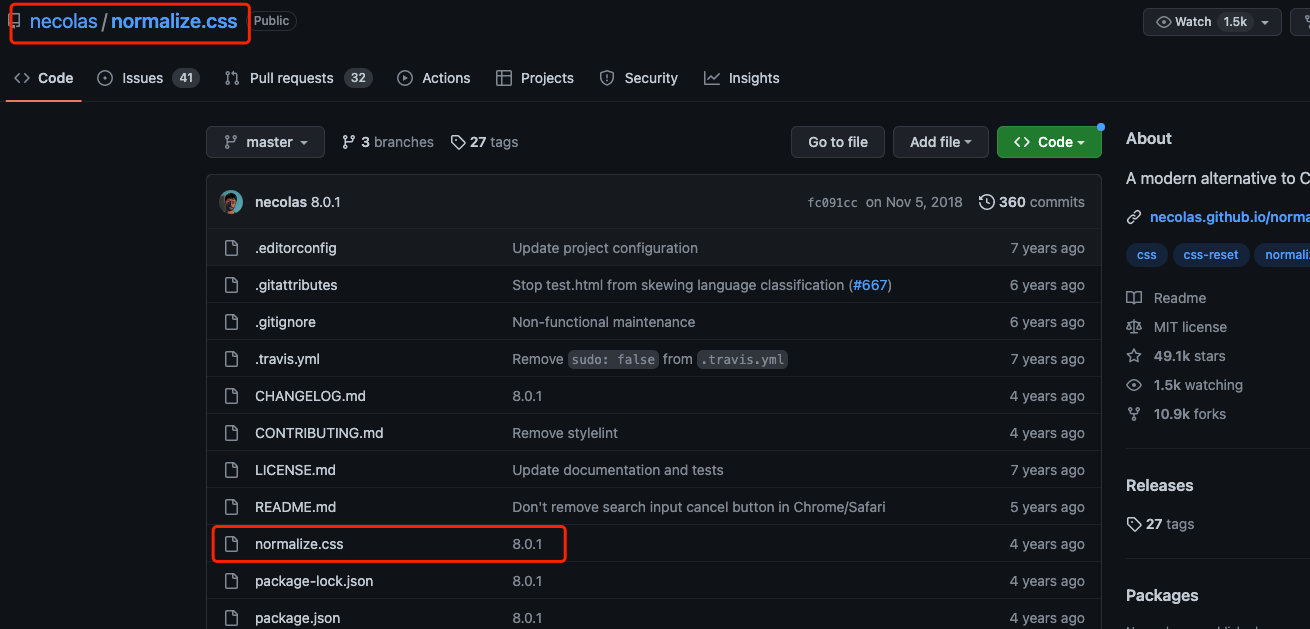1310x629 pixels.
Task: Click the MIT license scale icon
Action: (x=1134, y=327)
